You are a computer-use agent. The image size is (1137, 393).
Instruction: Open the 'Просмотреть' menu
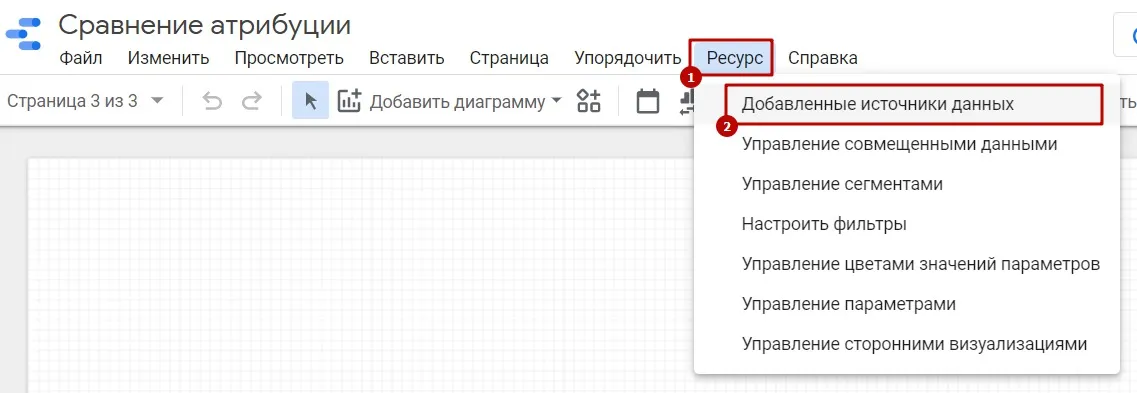point(289,58)
